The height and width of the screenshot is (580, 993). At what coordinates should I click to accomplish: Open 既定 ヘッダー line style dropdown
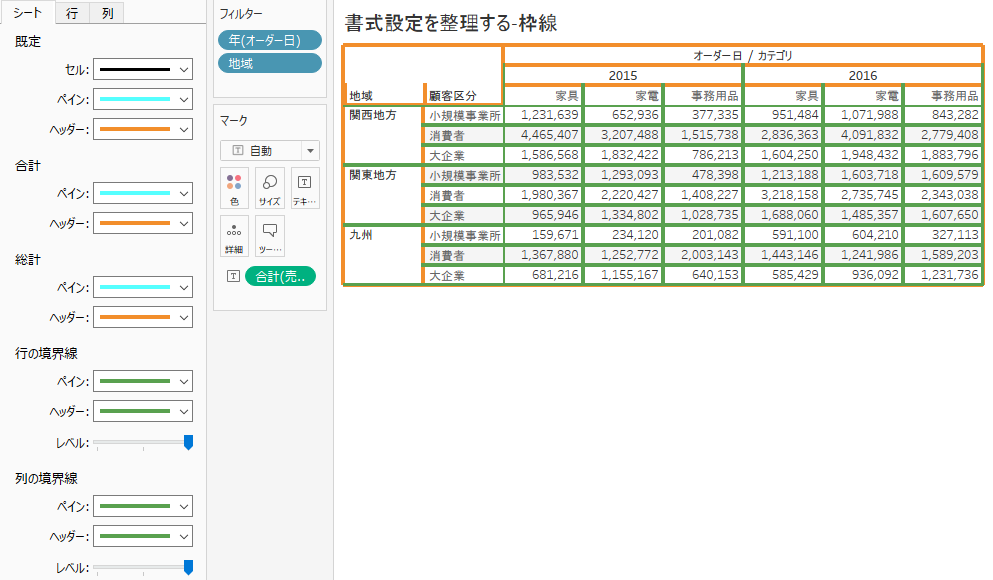click(143, 130)
